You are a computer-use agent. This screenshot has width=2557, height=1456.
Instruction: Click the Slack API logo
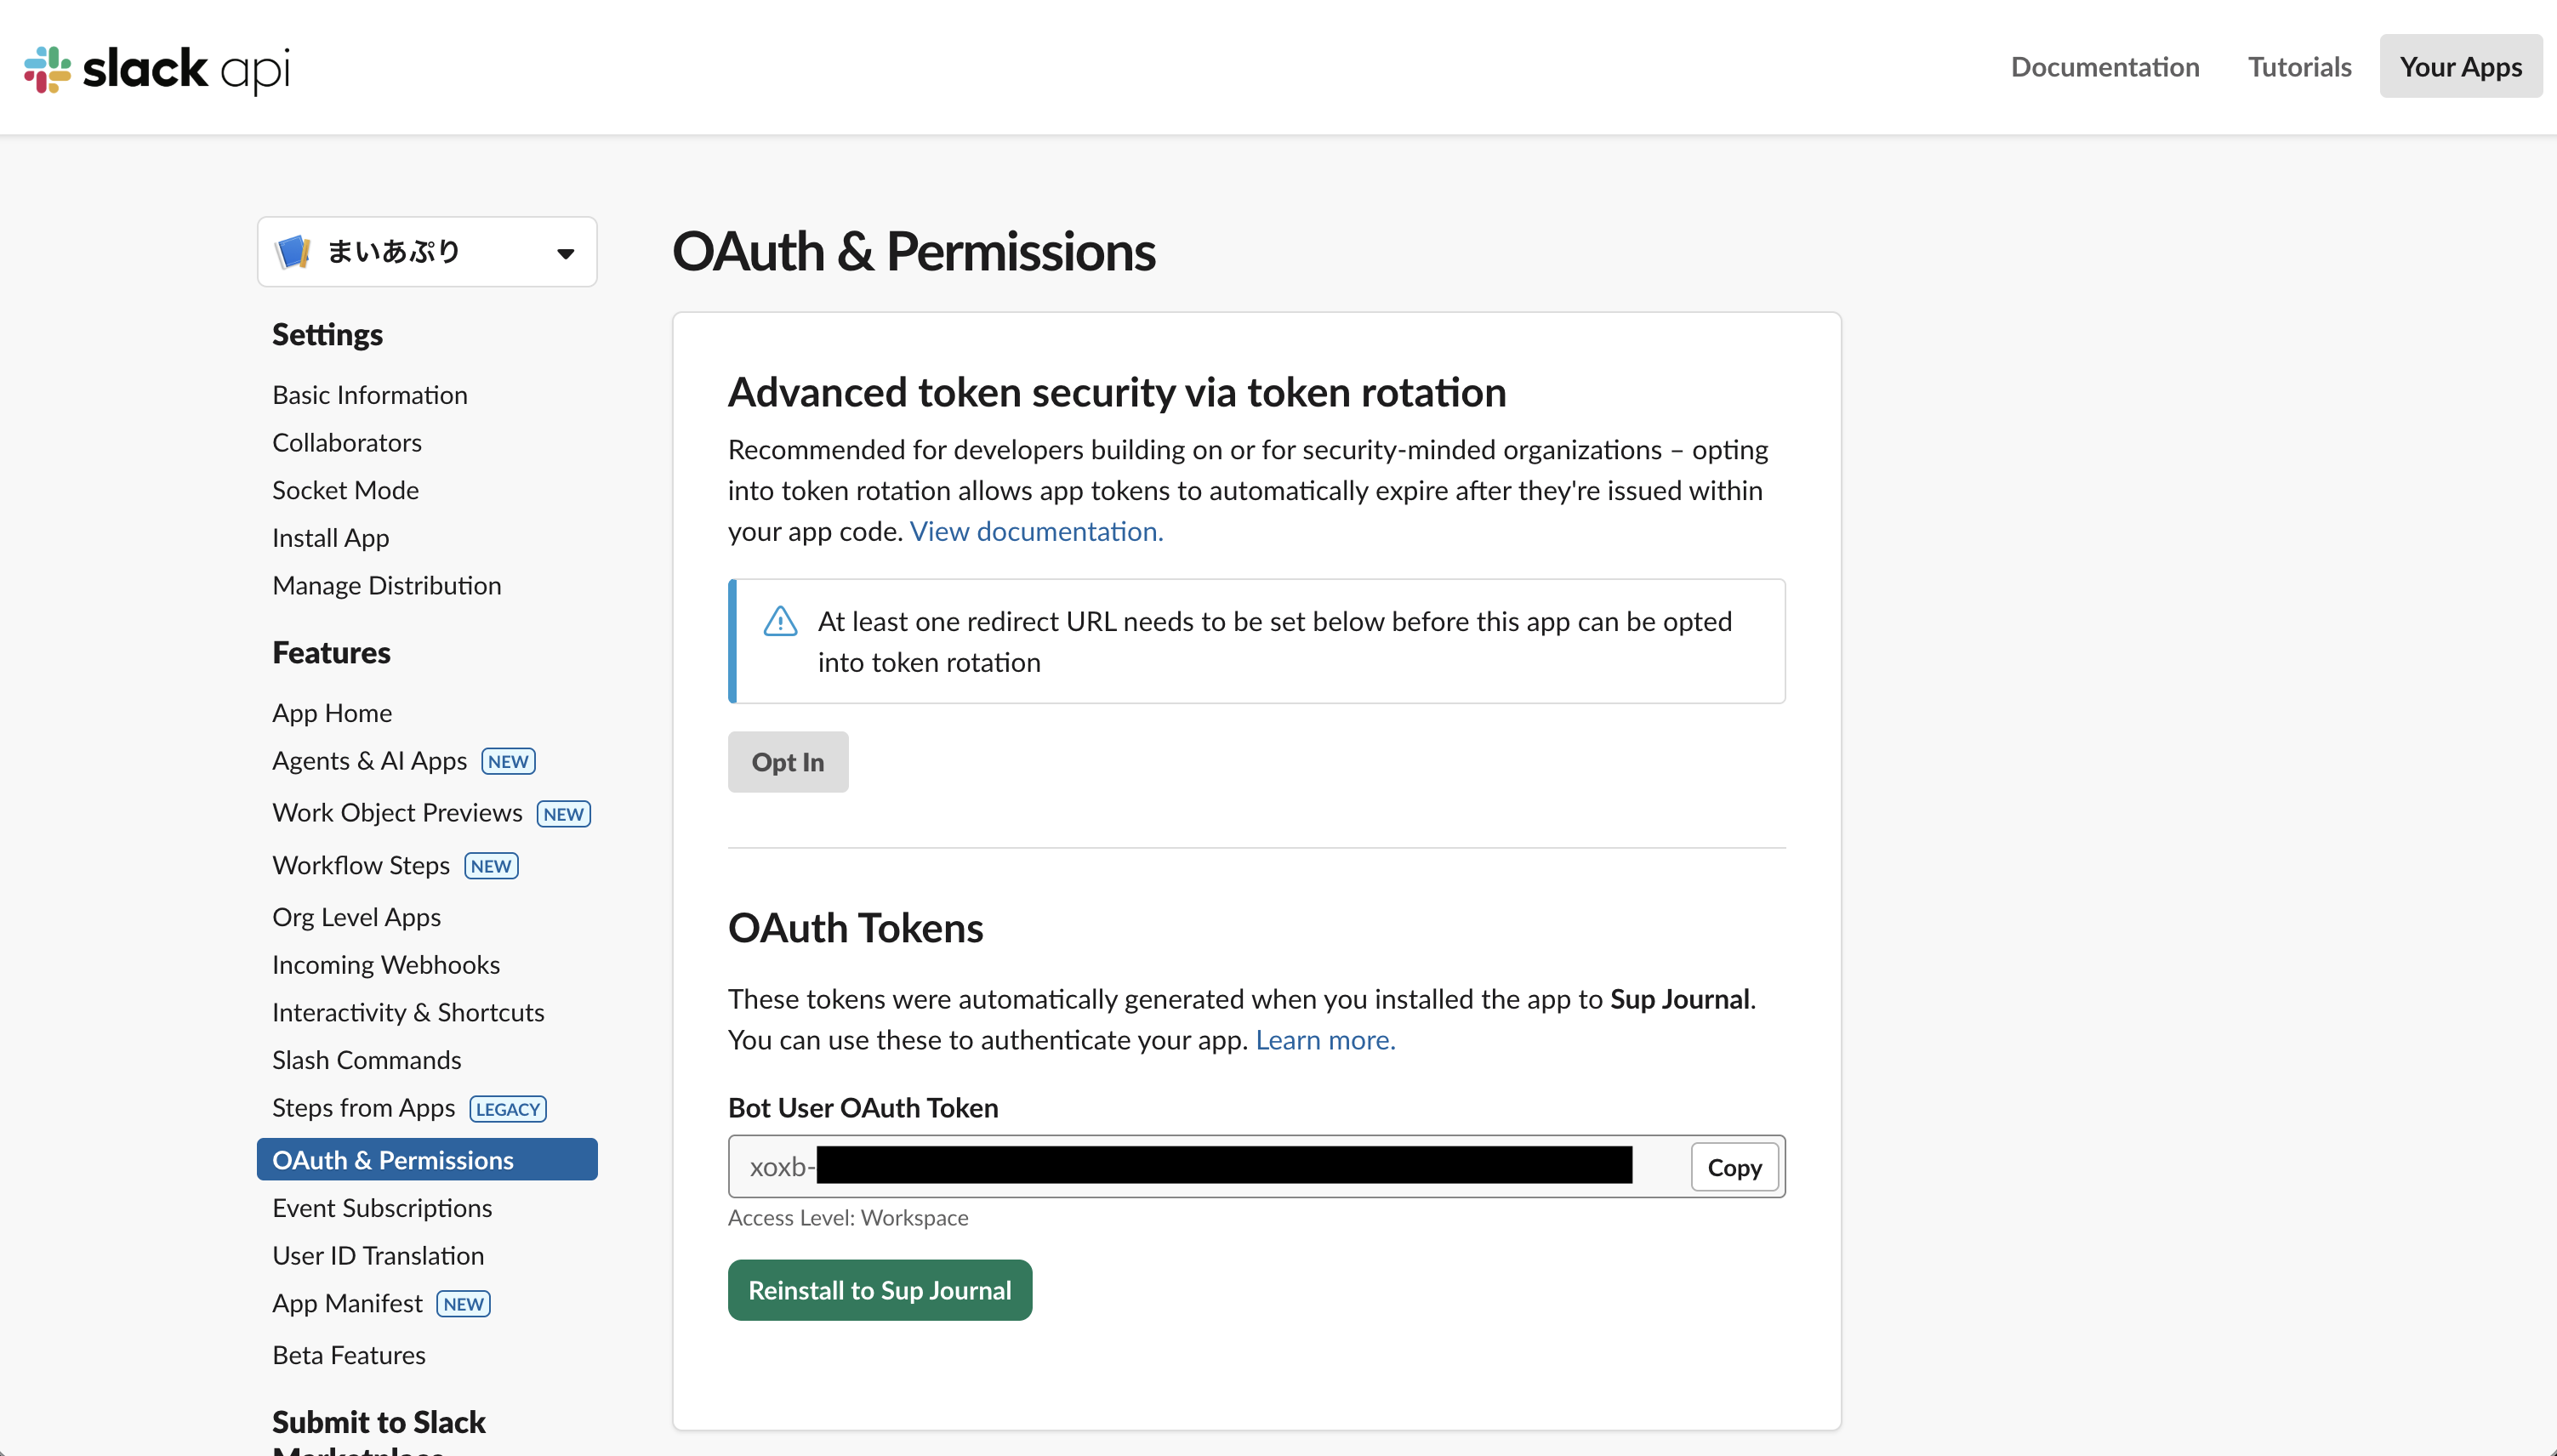coord(157,68)
